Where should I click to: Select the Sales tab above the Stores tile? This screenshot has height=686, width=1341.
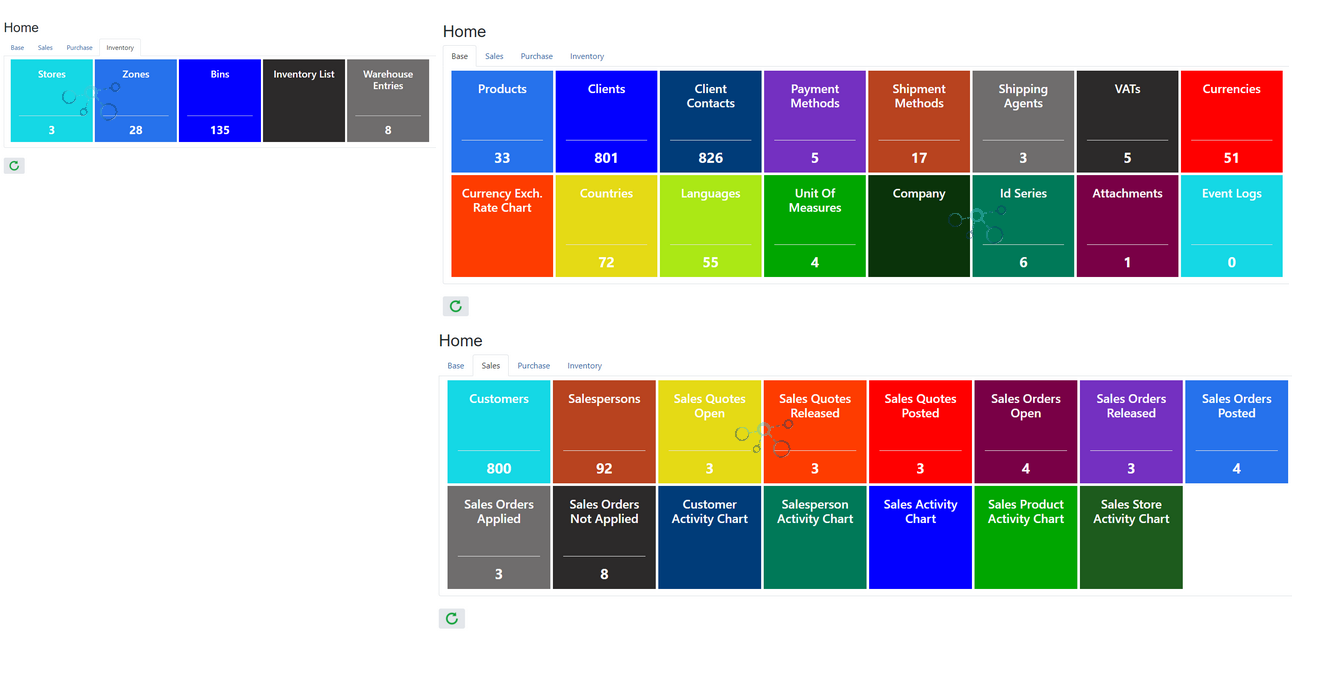click(x=45, y=48)
